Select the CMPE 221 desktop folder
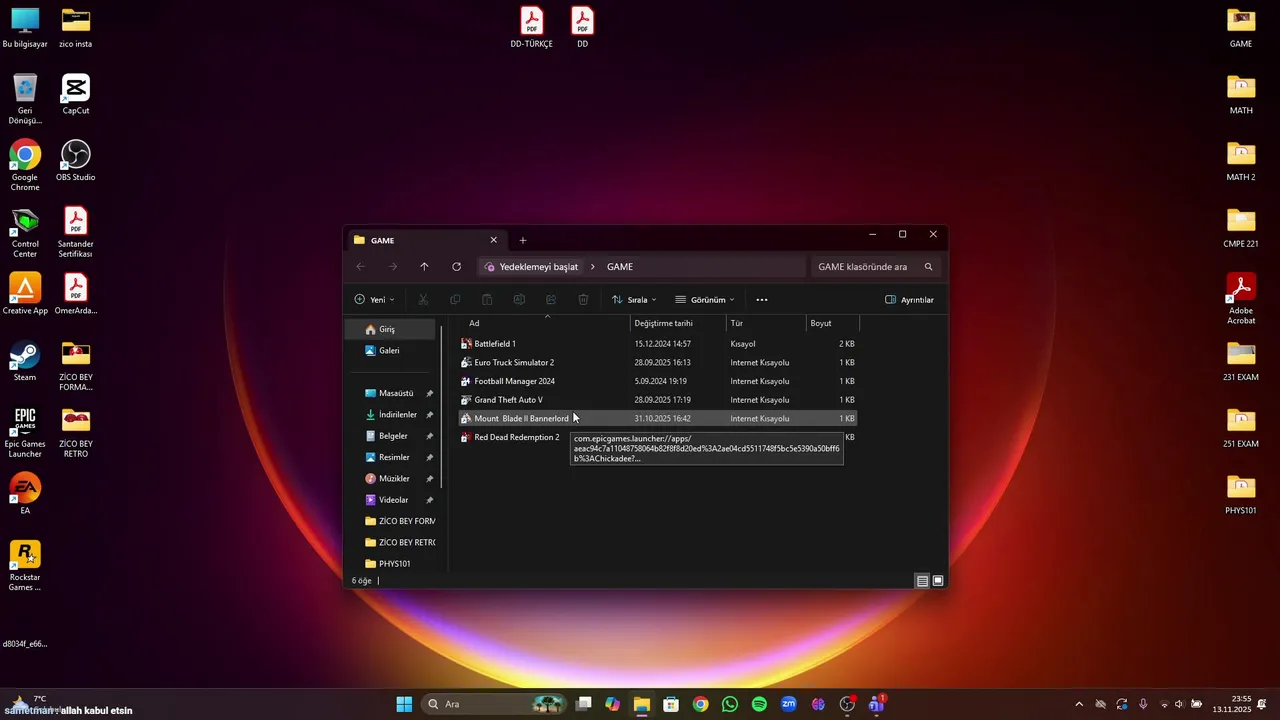 (1241, 228)
